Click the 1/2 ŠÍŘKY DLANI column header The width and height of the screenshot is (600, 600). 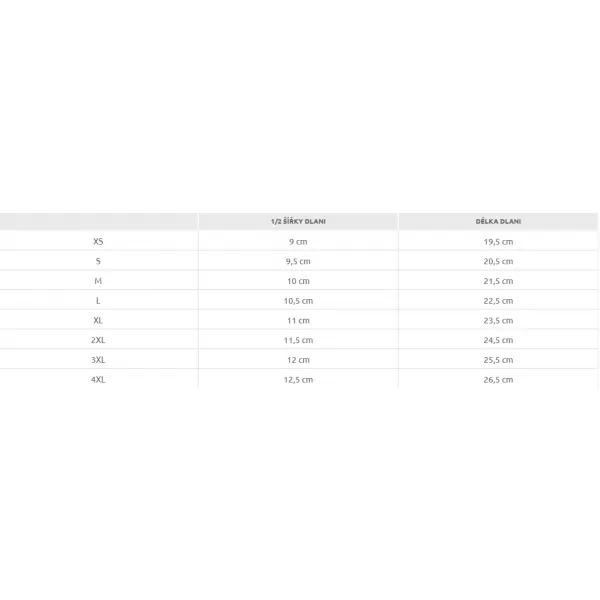tap(298, 221)
